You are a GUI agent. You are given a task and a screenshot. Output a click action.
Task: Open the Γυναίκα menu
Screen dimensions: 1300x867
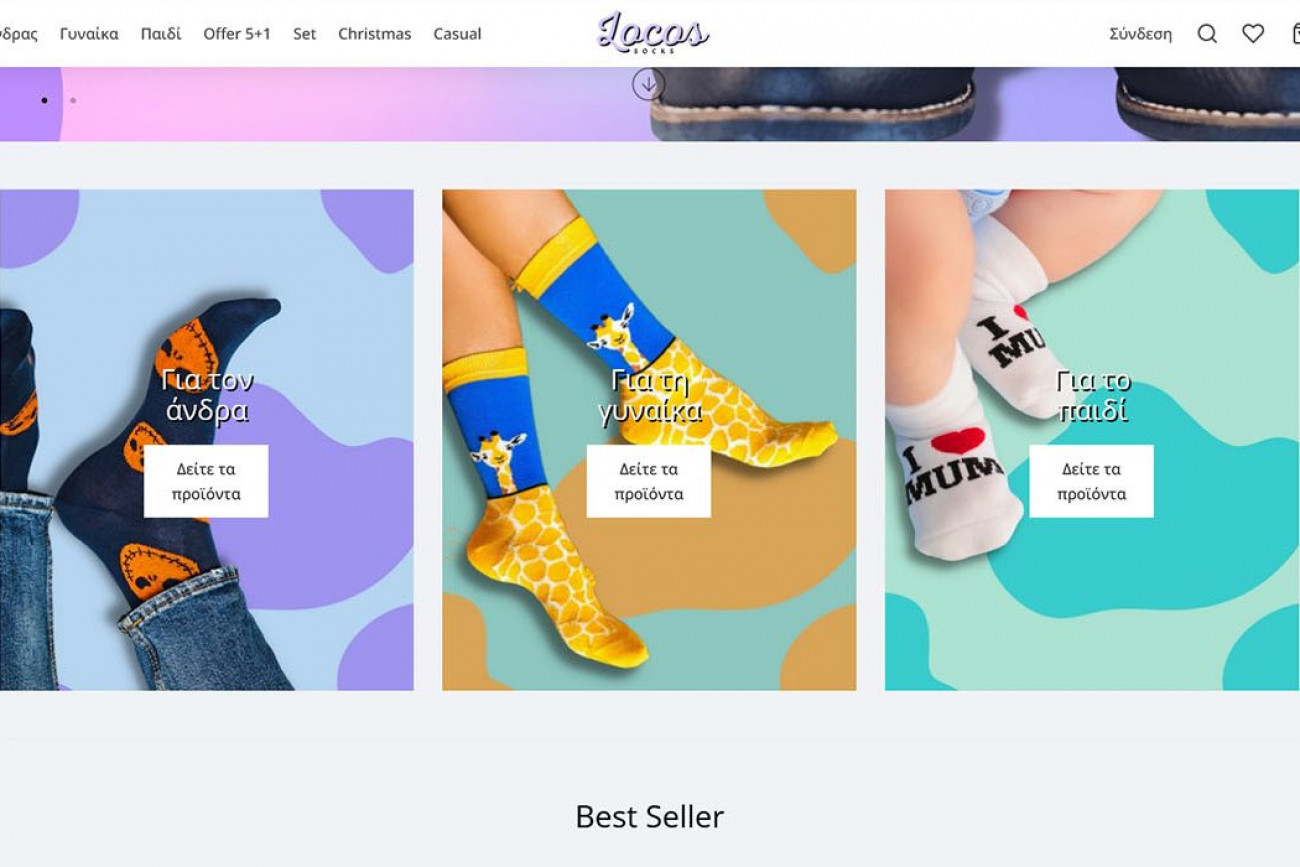tap(89, 34)
